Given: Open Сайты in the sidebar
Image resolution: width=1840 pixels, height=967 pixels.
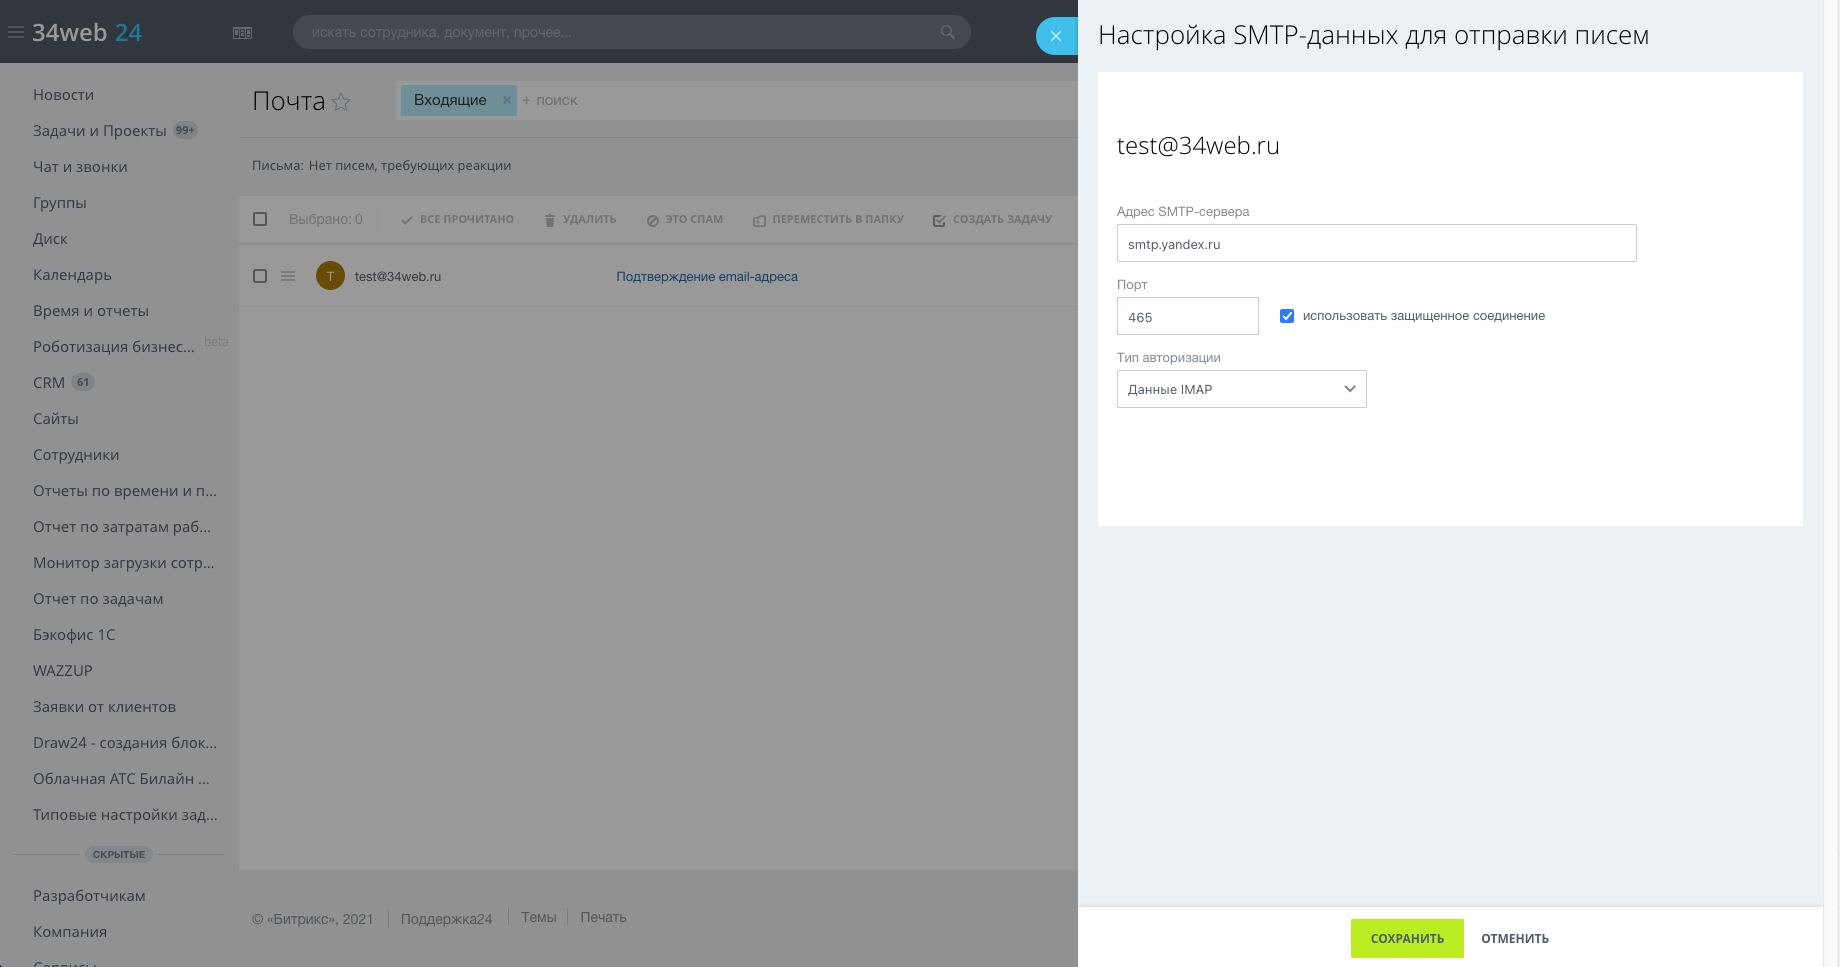Looking at the screenshot, I should point(56,419).
